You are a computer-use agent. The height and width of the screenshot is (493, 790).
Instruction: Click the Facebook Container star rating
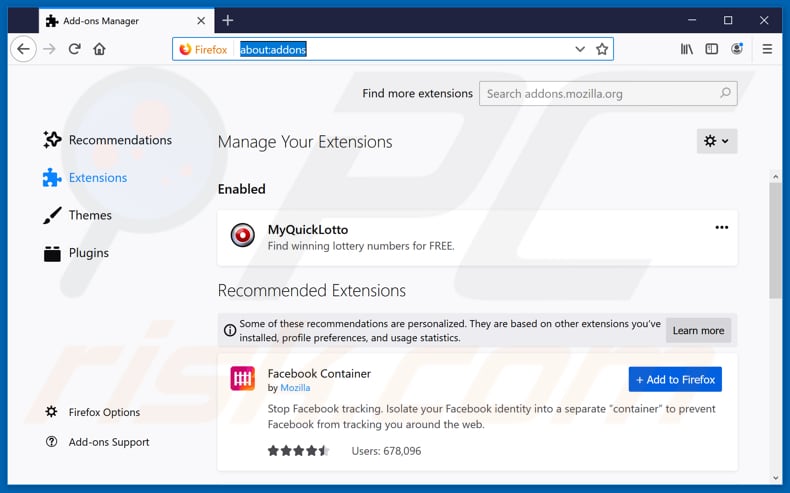click(x=298, y=450)
